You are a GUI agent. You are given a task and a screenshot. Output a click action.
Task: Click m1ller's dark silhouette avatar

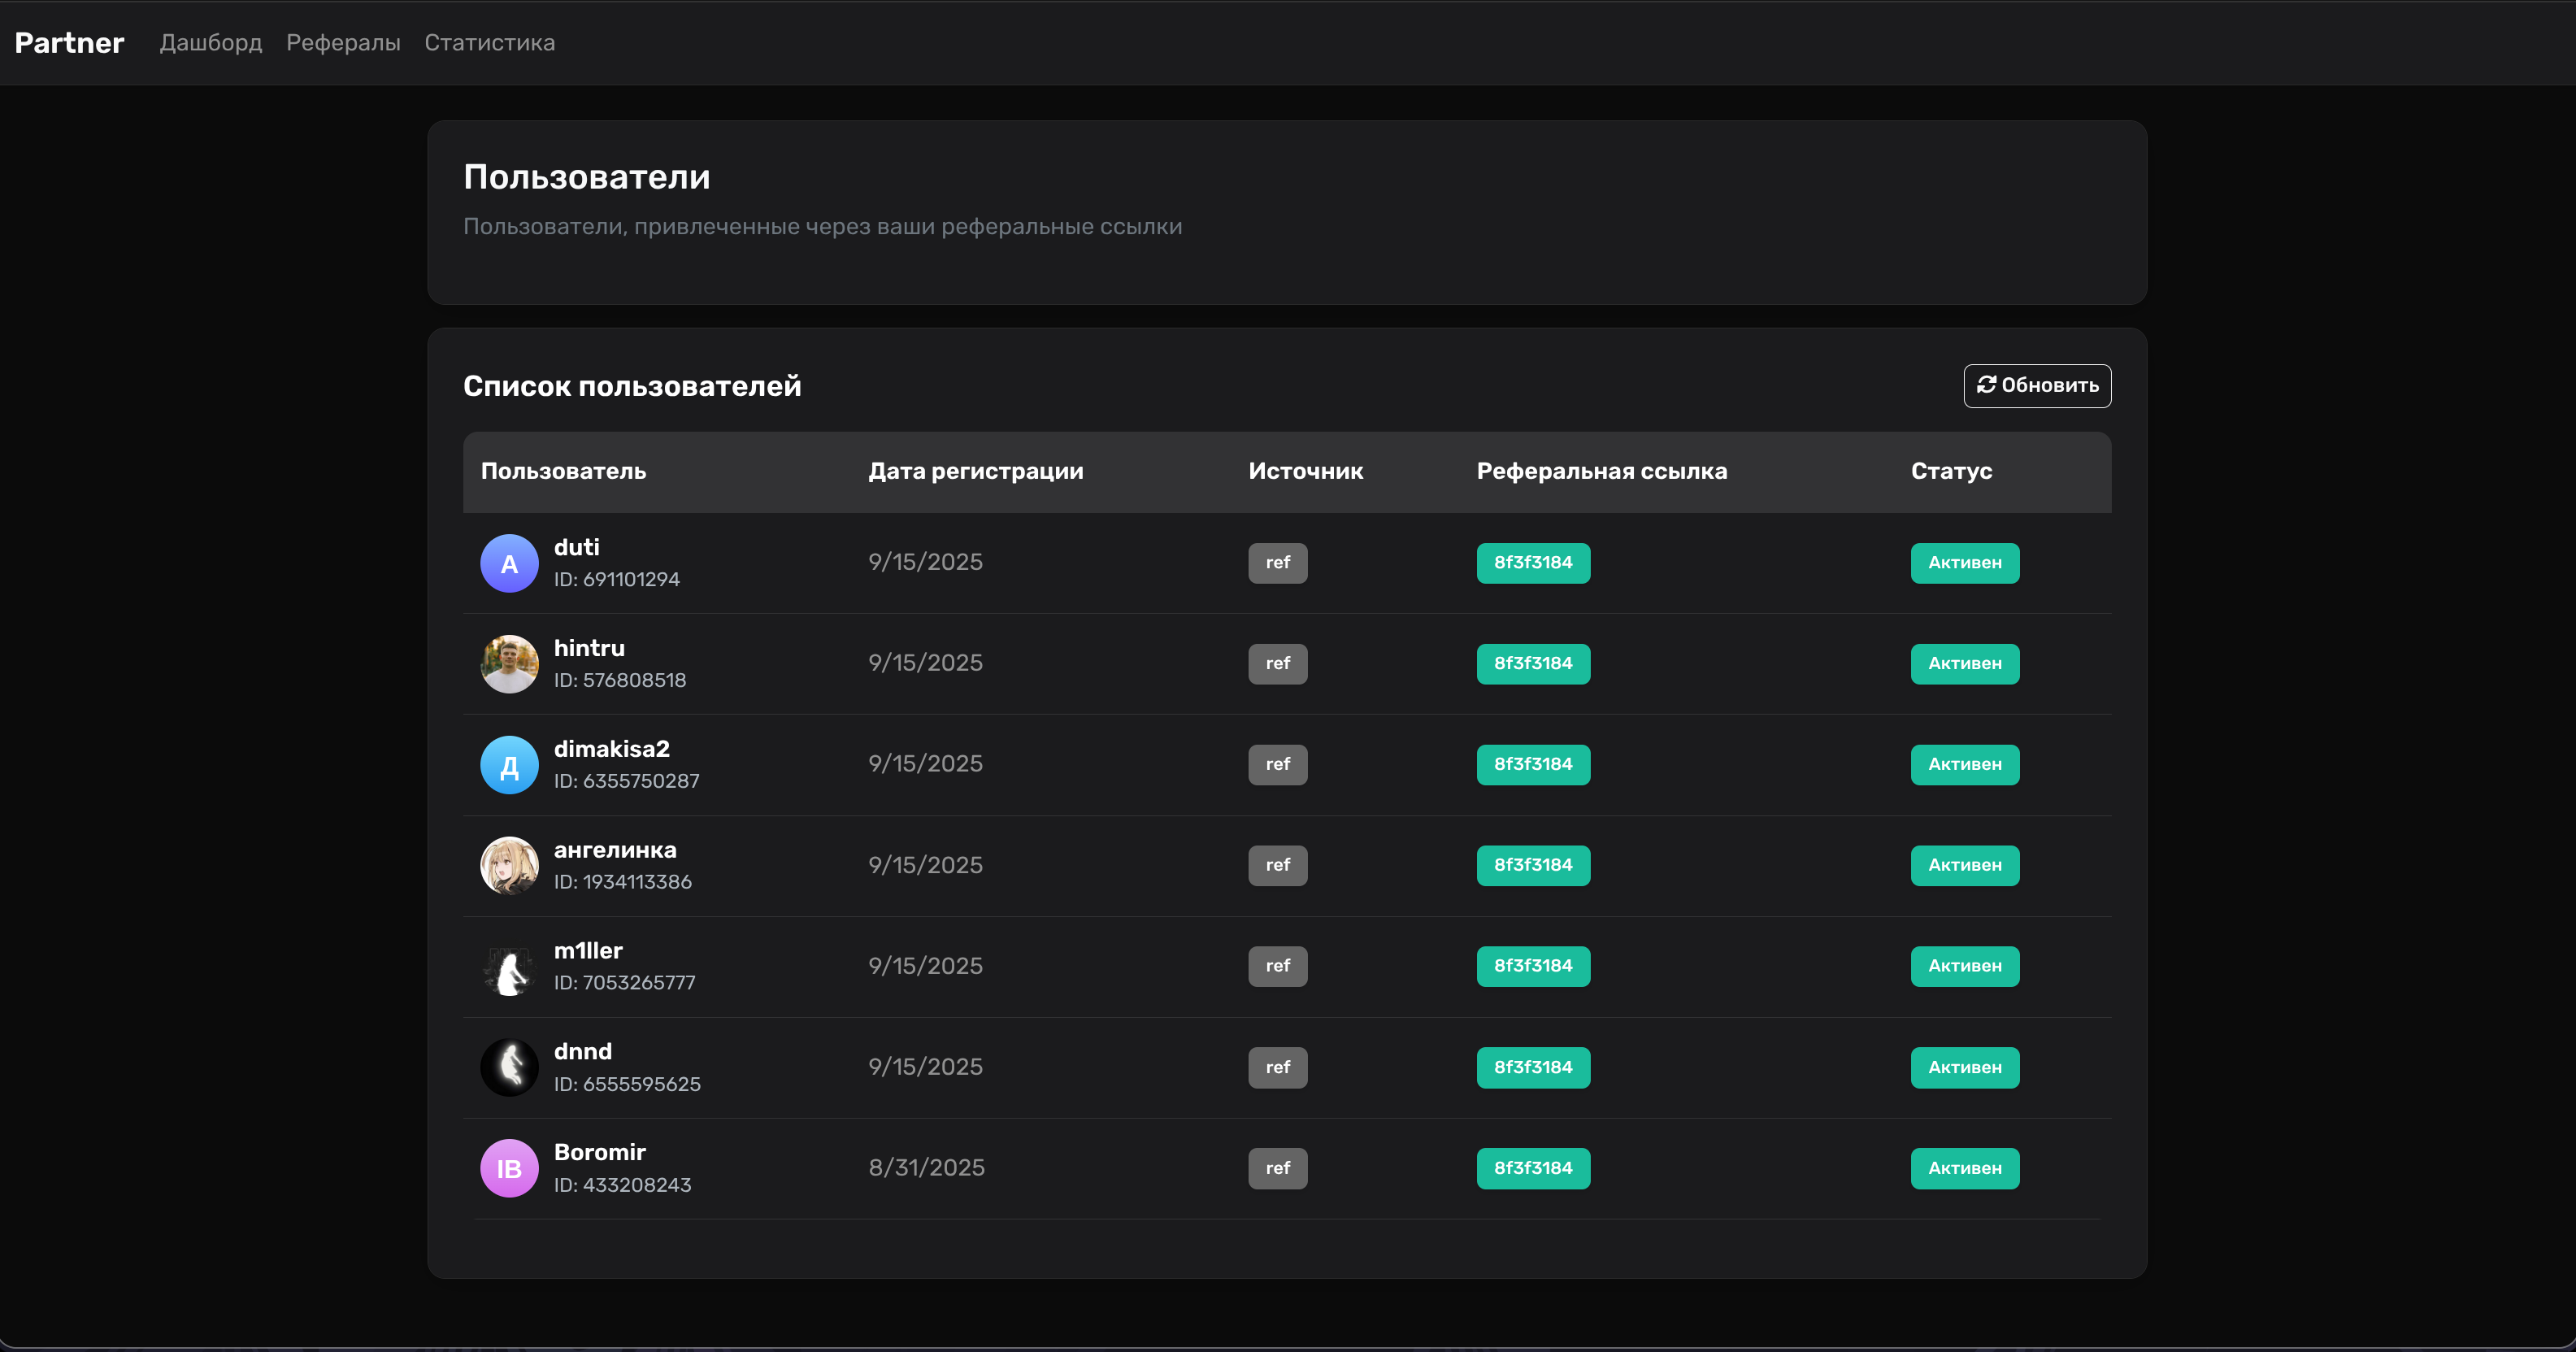point(509,967)
